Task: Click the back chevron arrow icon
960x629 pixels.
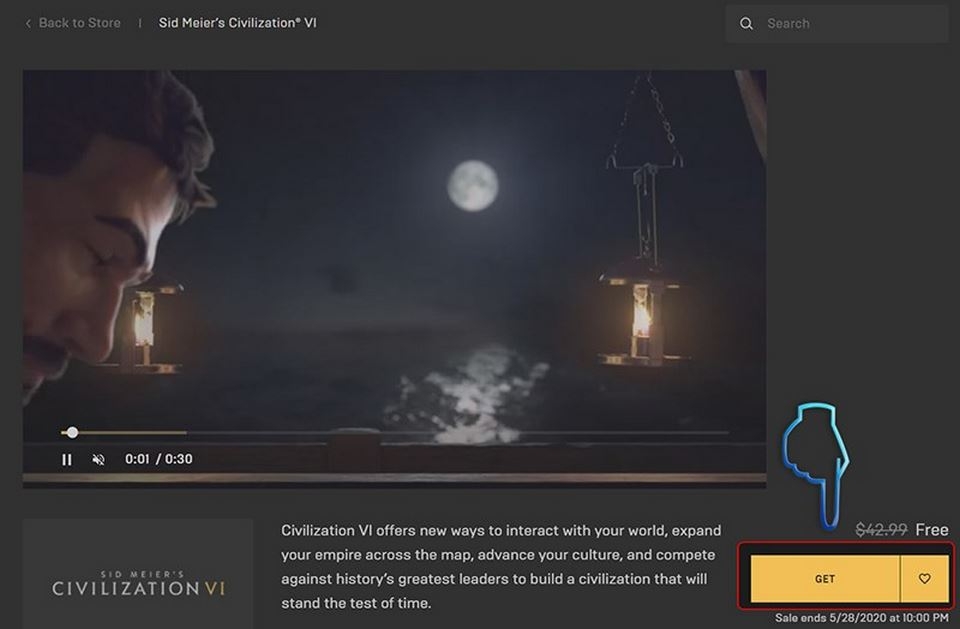Action: (28, 23)
